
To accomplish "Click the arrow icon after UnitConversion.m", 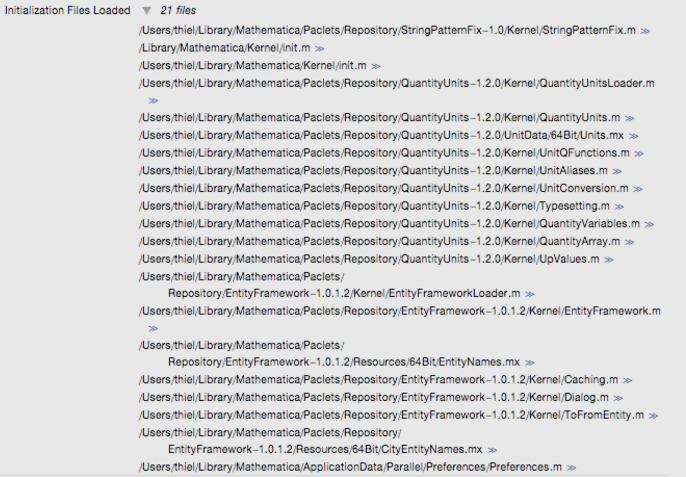I will click(638, 189).
